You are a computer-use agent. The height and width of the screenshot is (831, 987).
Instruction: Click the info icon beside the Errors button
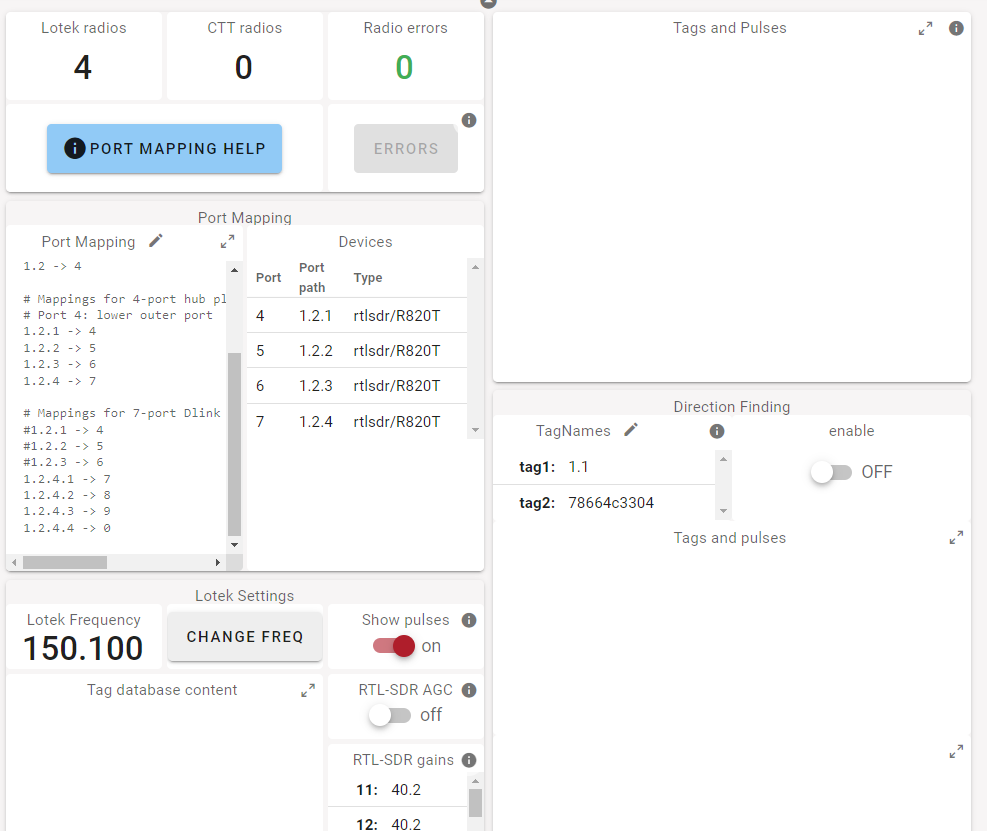[469, 120]
